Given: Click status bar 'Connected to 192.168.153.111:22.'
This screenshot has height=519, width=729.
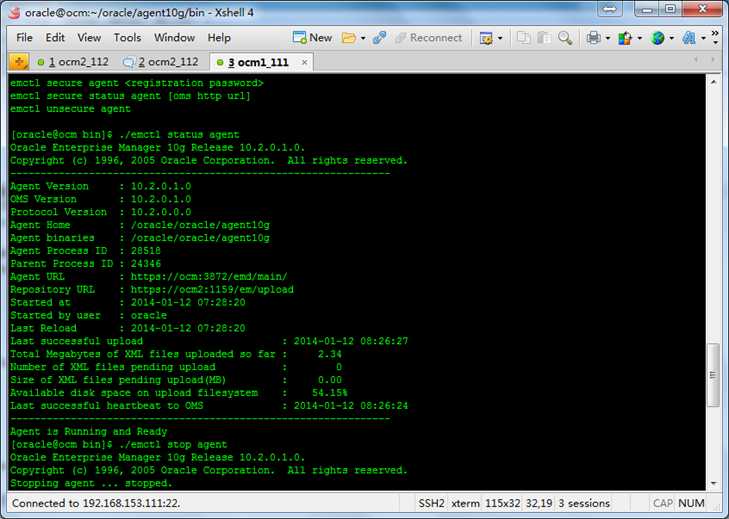Looking at the screenshot, I should point(96,503).
